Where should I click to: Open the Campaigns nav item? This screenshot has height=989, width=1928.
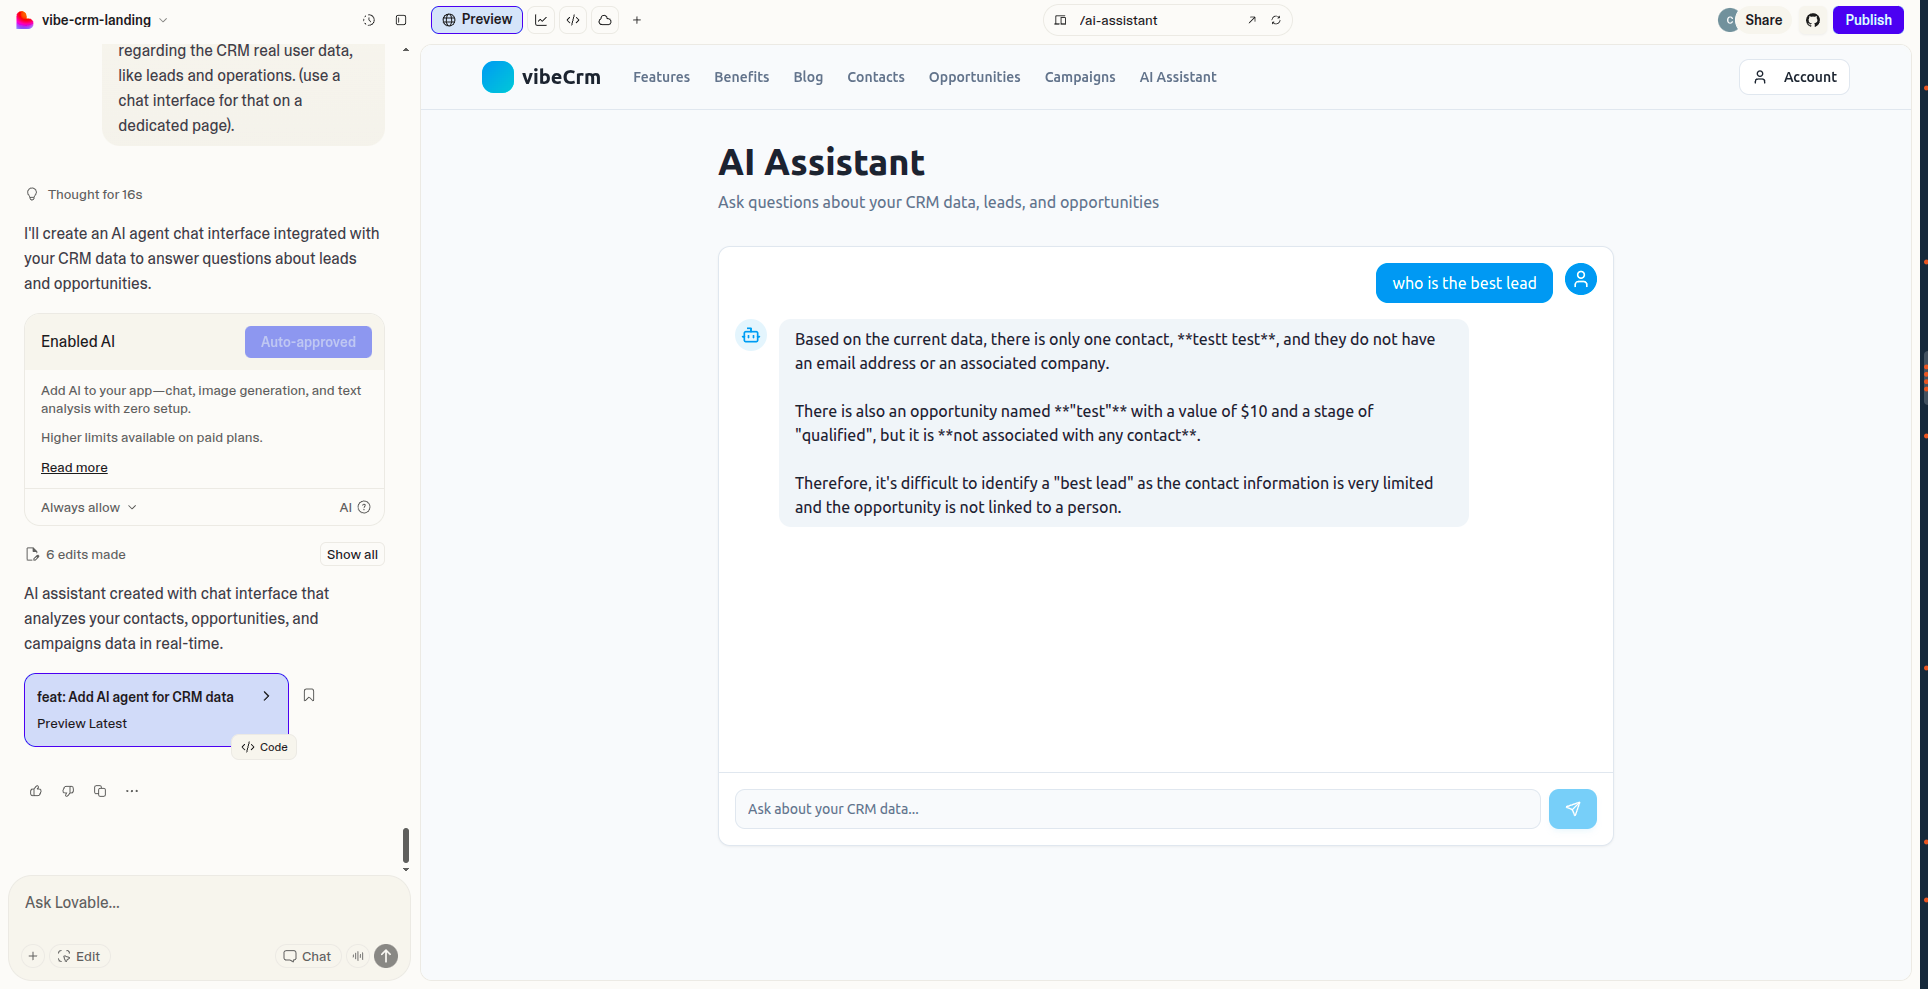[x=1079, y=77]
